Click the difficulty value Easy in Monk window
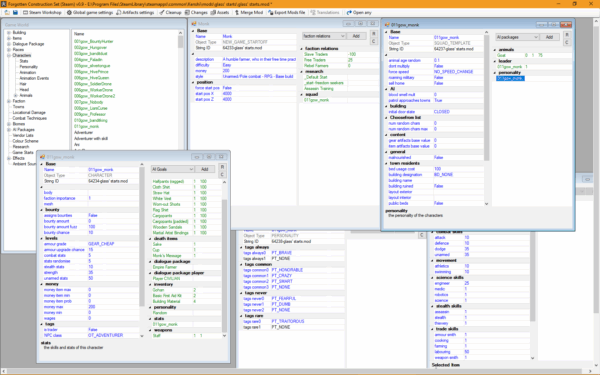Image resolution: width=600 pixels, height=375 pixels. [227, 65]
